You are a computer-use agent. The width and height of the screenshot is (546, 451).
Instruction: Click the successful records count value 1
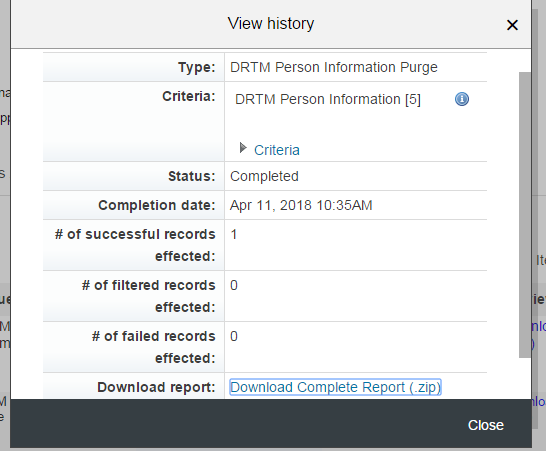point(234,234)
